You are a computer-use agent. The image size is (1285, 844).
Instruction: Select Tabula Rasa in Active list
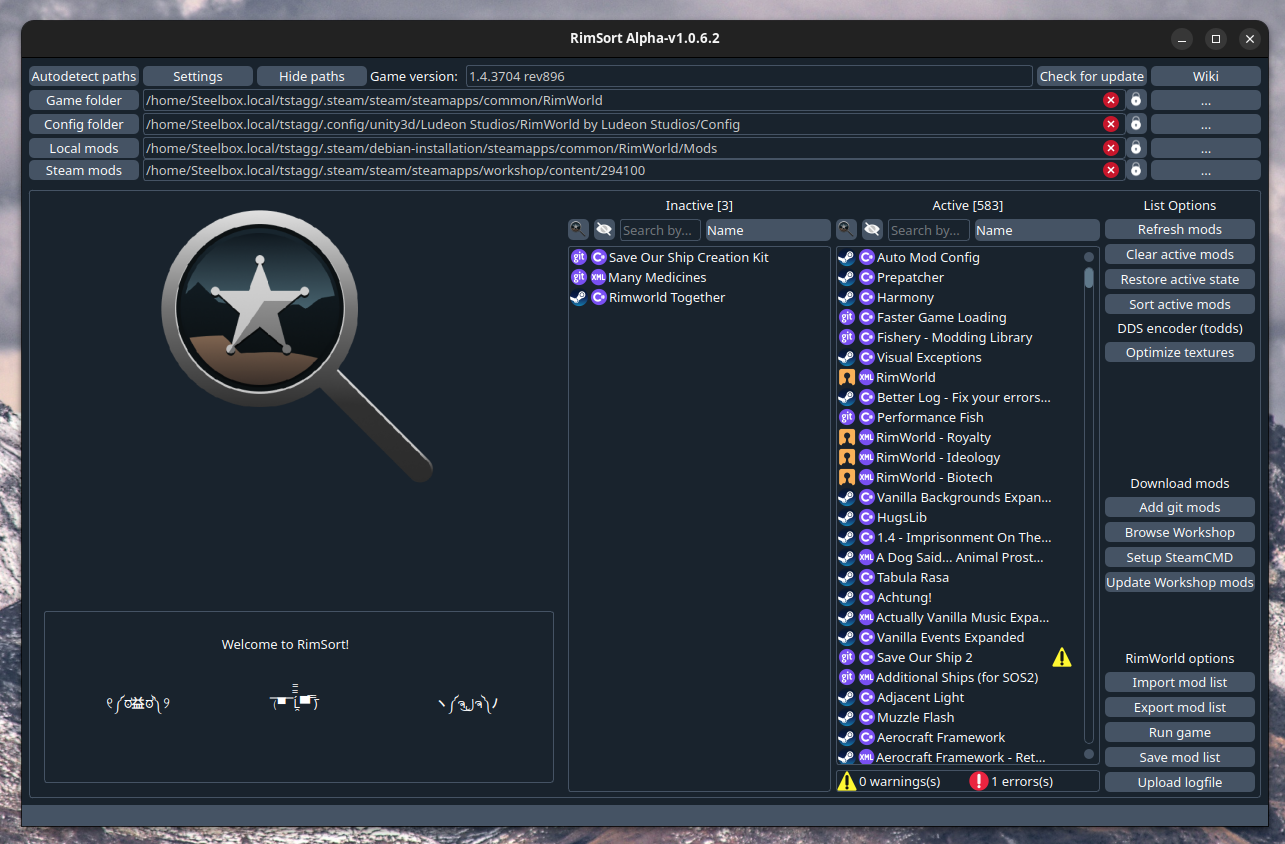click(959, 577)
